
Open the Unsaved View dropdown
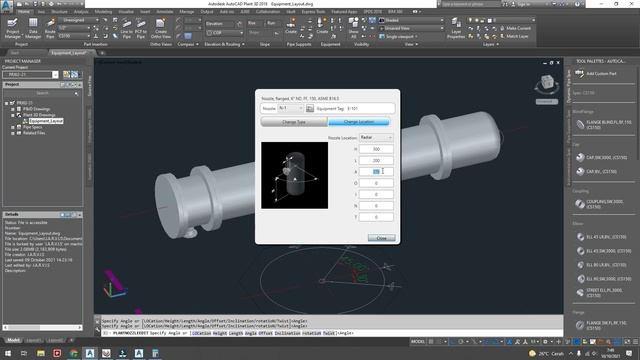411,28
